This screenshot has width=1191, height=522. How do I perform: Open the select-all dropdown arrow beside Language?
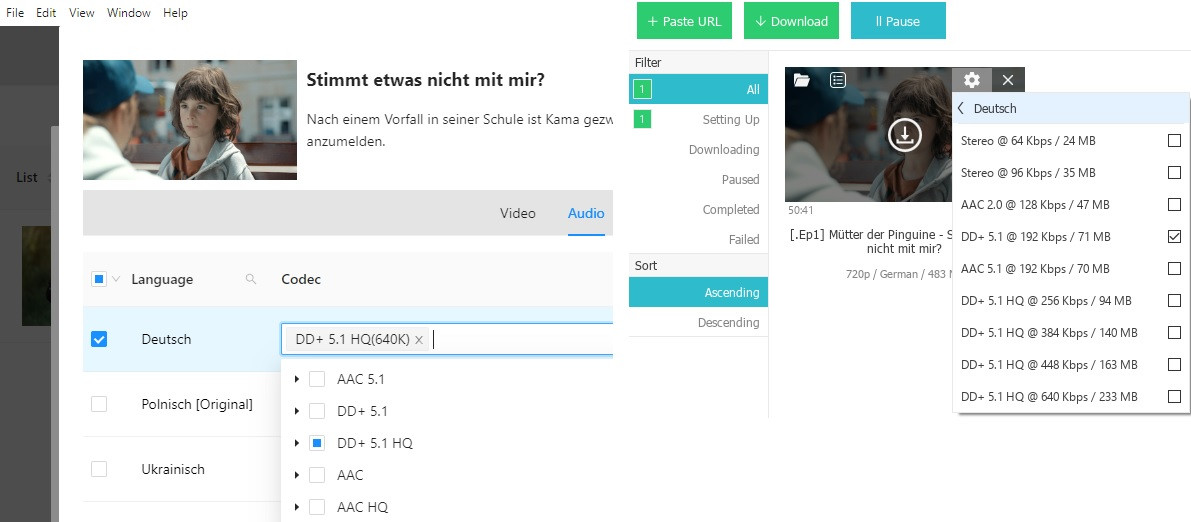(x=115, y=279)
